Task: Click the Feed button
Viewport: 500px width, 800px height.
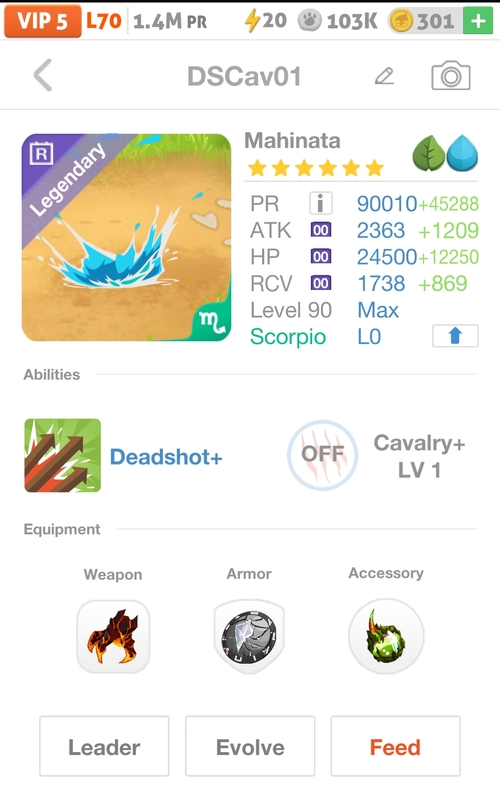Action: coord(395,746)
